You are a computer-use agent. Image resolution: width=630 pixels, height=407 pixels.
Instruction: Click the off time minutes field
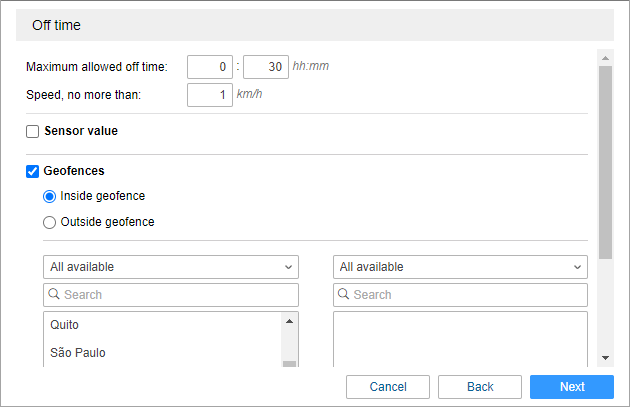(x=266, y=67)
